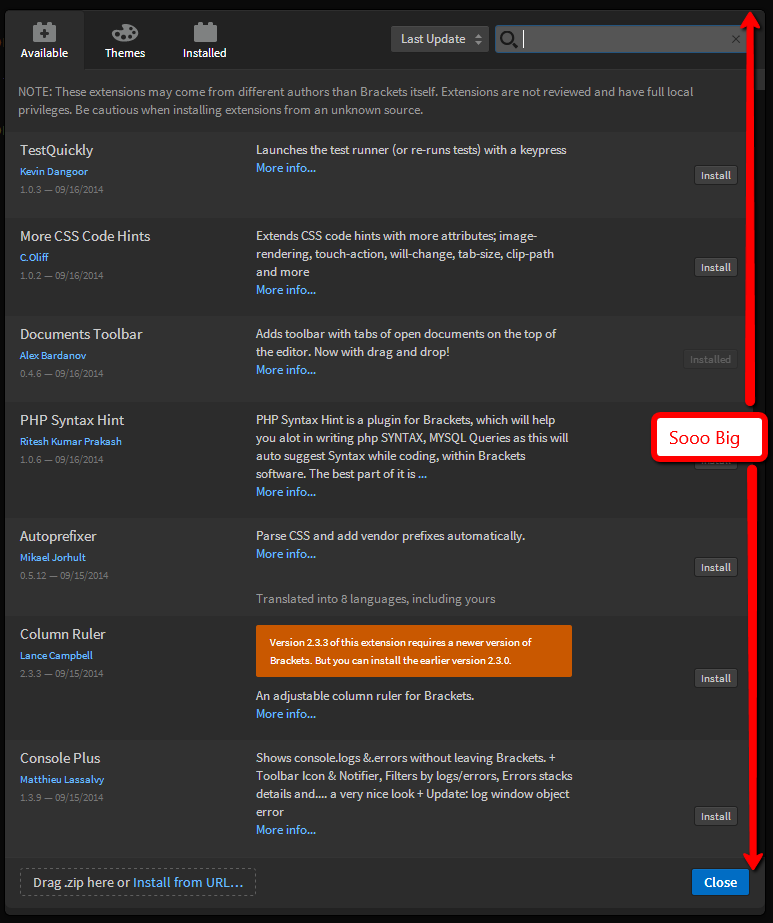The height and width of the screenshot is (923, 773).
Task: Open author Ritesh Kumar Prakash's link
Action: [71, 441]
